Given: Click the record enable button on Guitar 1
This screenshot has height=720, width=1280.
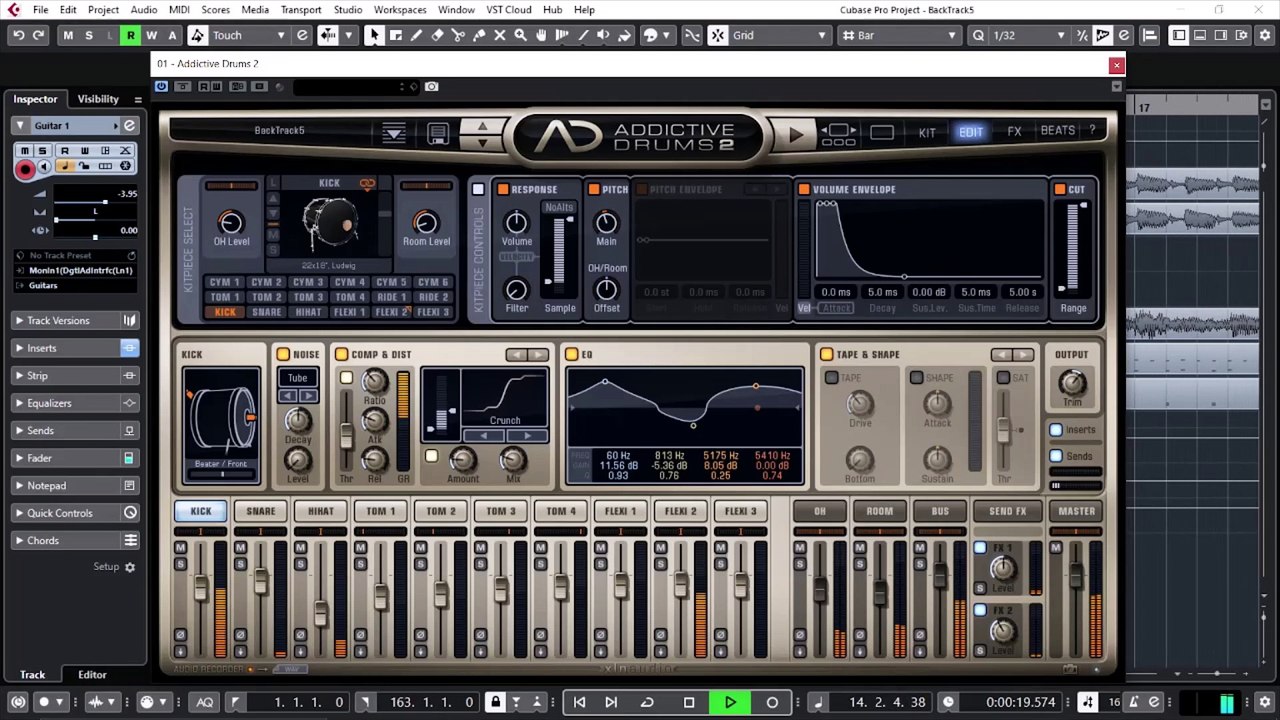Looking at the screenshot, I should point(25,169).
